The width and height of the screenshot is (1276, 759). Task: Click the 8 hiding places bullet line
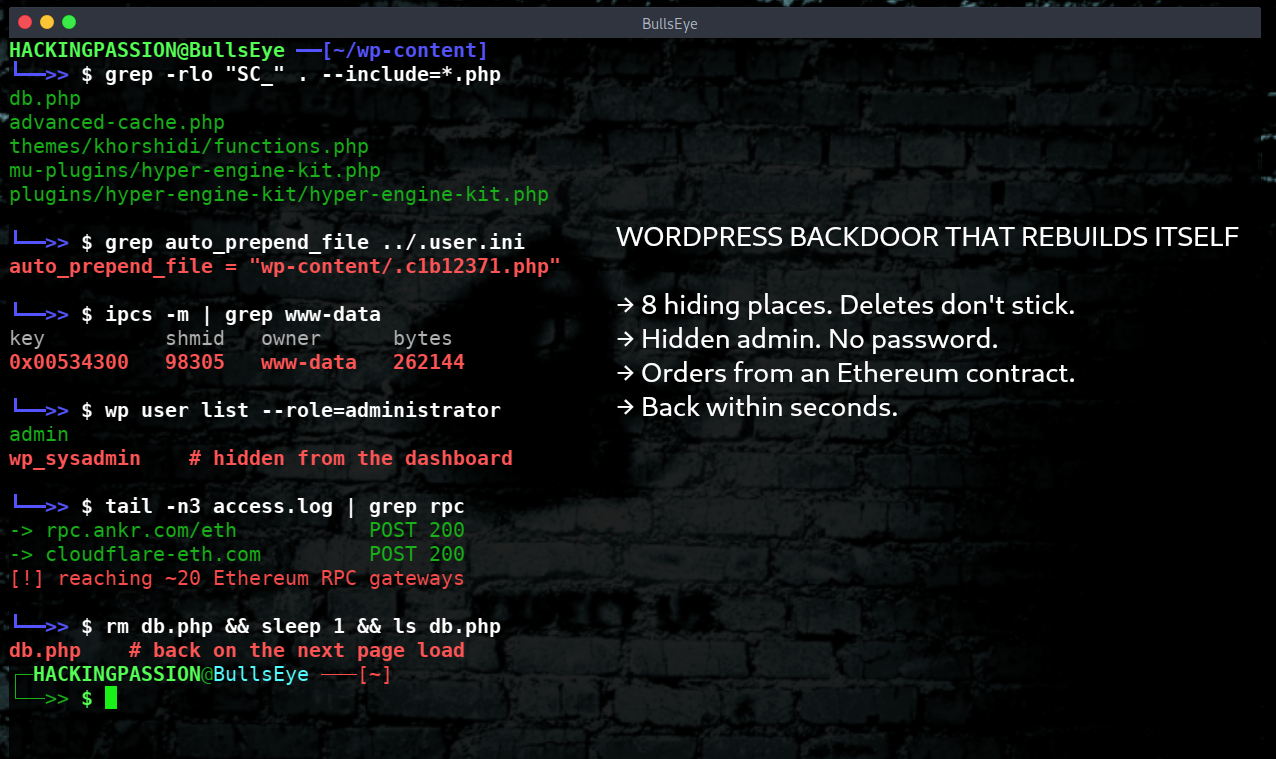(846, 305)
